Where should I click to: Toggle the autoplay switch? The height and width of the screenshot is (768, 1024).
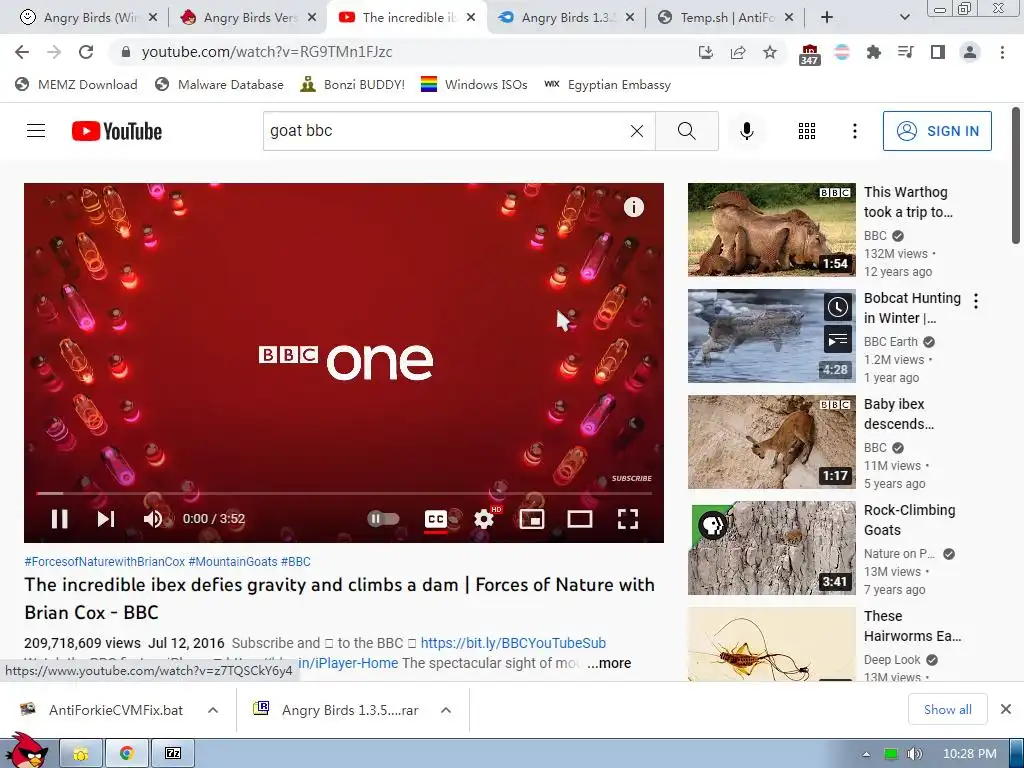(x=383, y=519)
